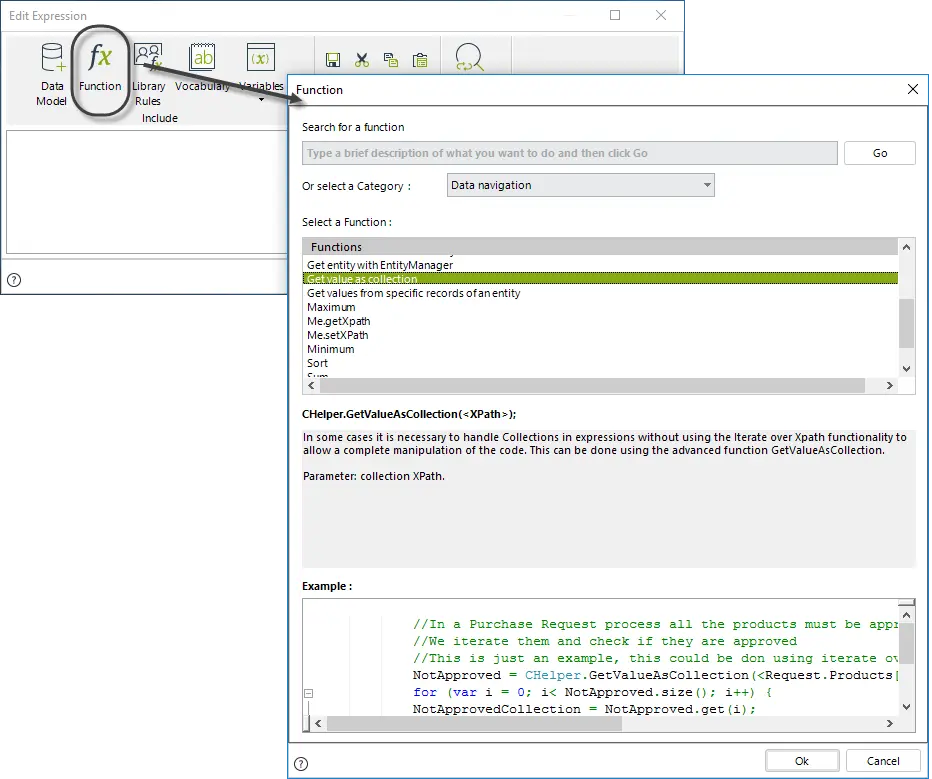Open help in the Edit Expression window
This screenshot has height=779, width=932.
click(x=14, y=280)
